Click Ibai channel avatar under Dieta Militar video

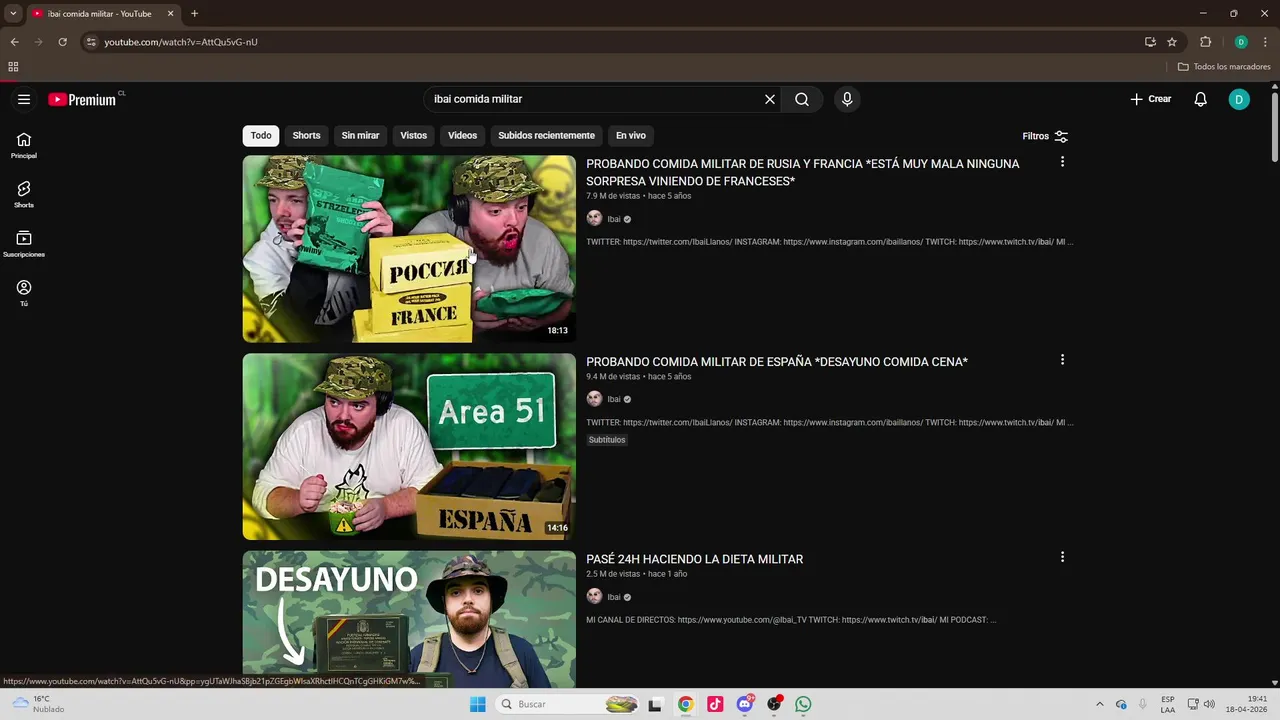(594, 597)
